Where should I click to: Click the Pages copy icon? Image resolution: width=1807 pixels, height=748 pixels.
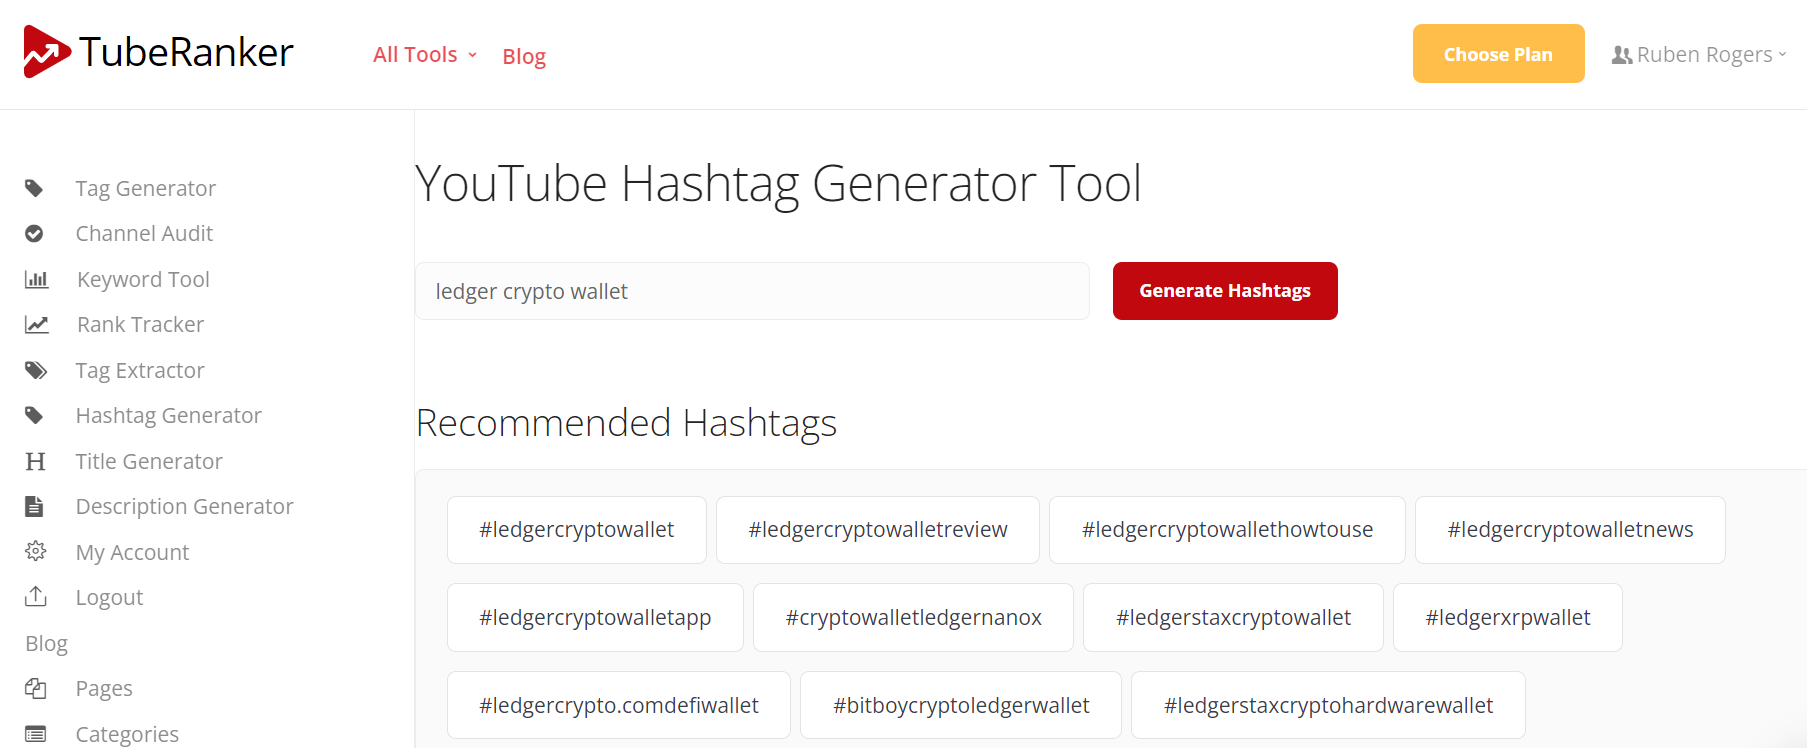36,688
